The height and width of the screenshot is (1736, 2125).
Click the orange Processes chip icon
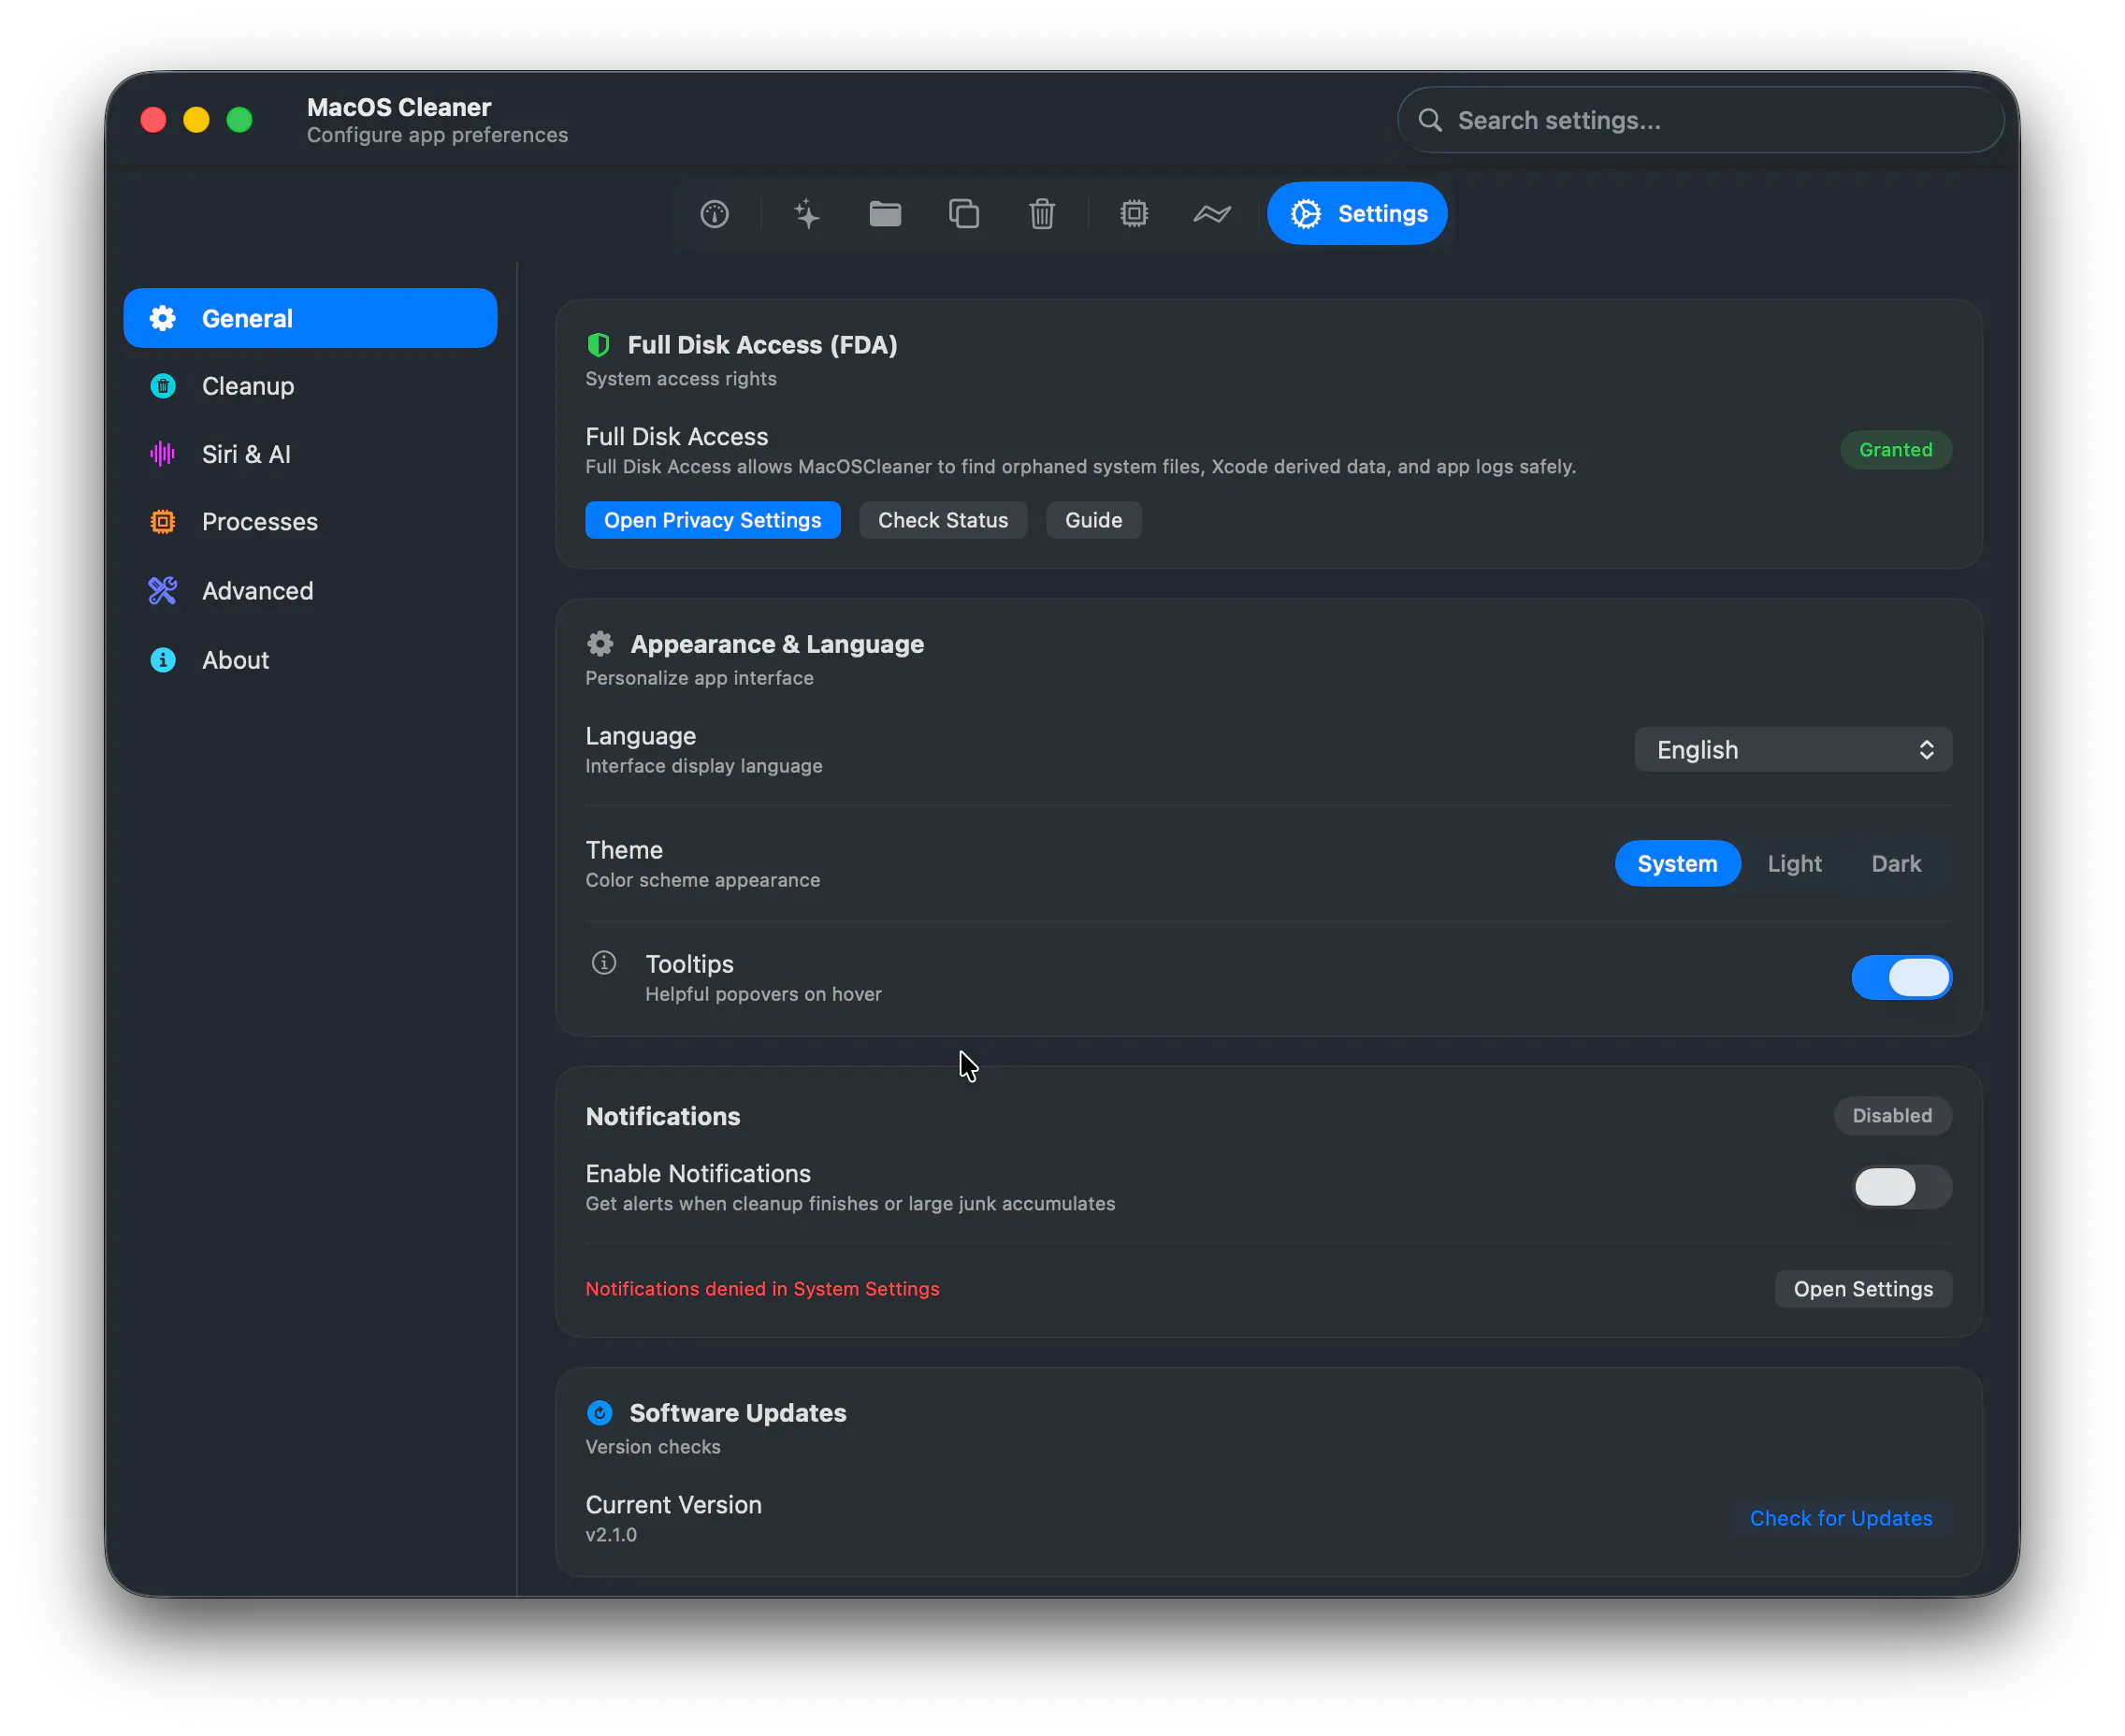[x=162, y=522]
